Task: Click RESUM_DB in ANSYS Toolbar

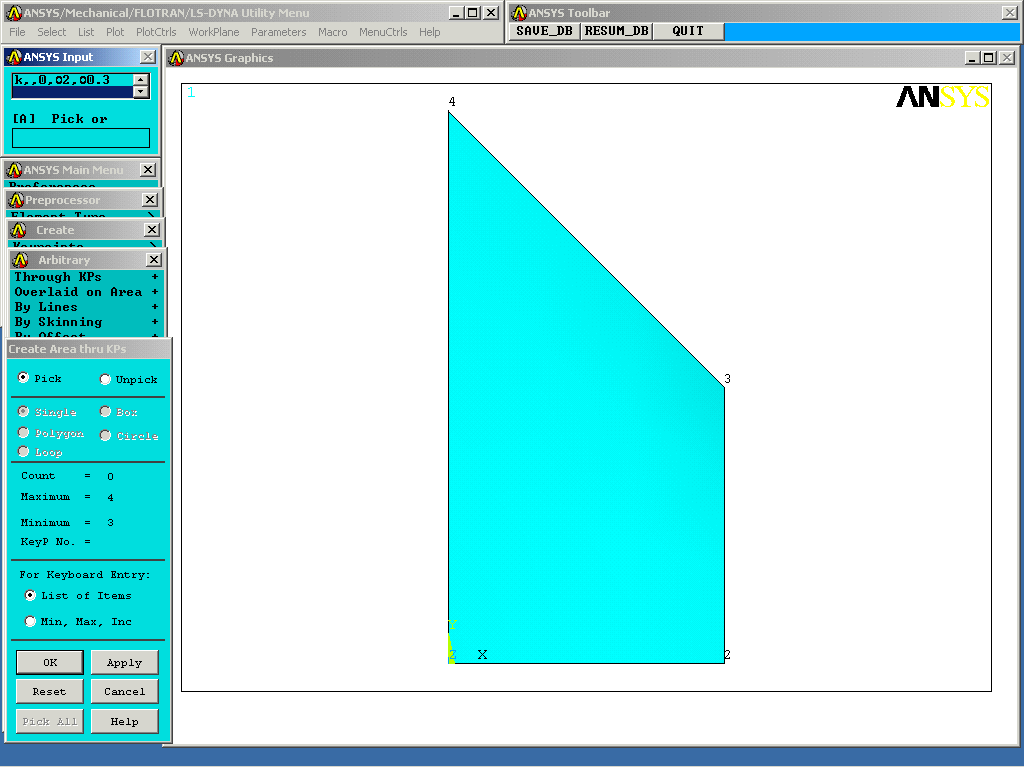Action: (616, 31)
